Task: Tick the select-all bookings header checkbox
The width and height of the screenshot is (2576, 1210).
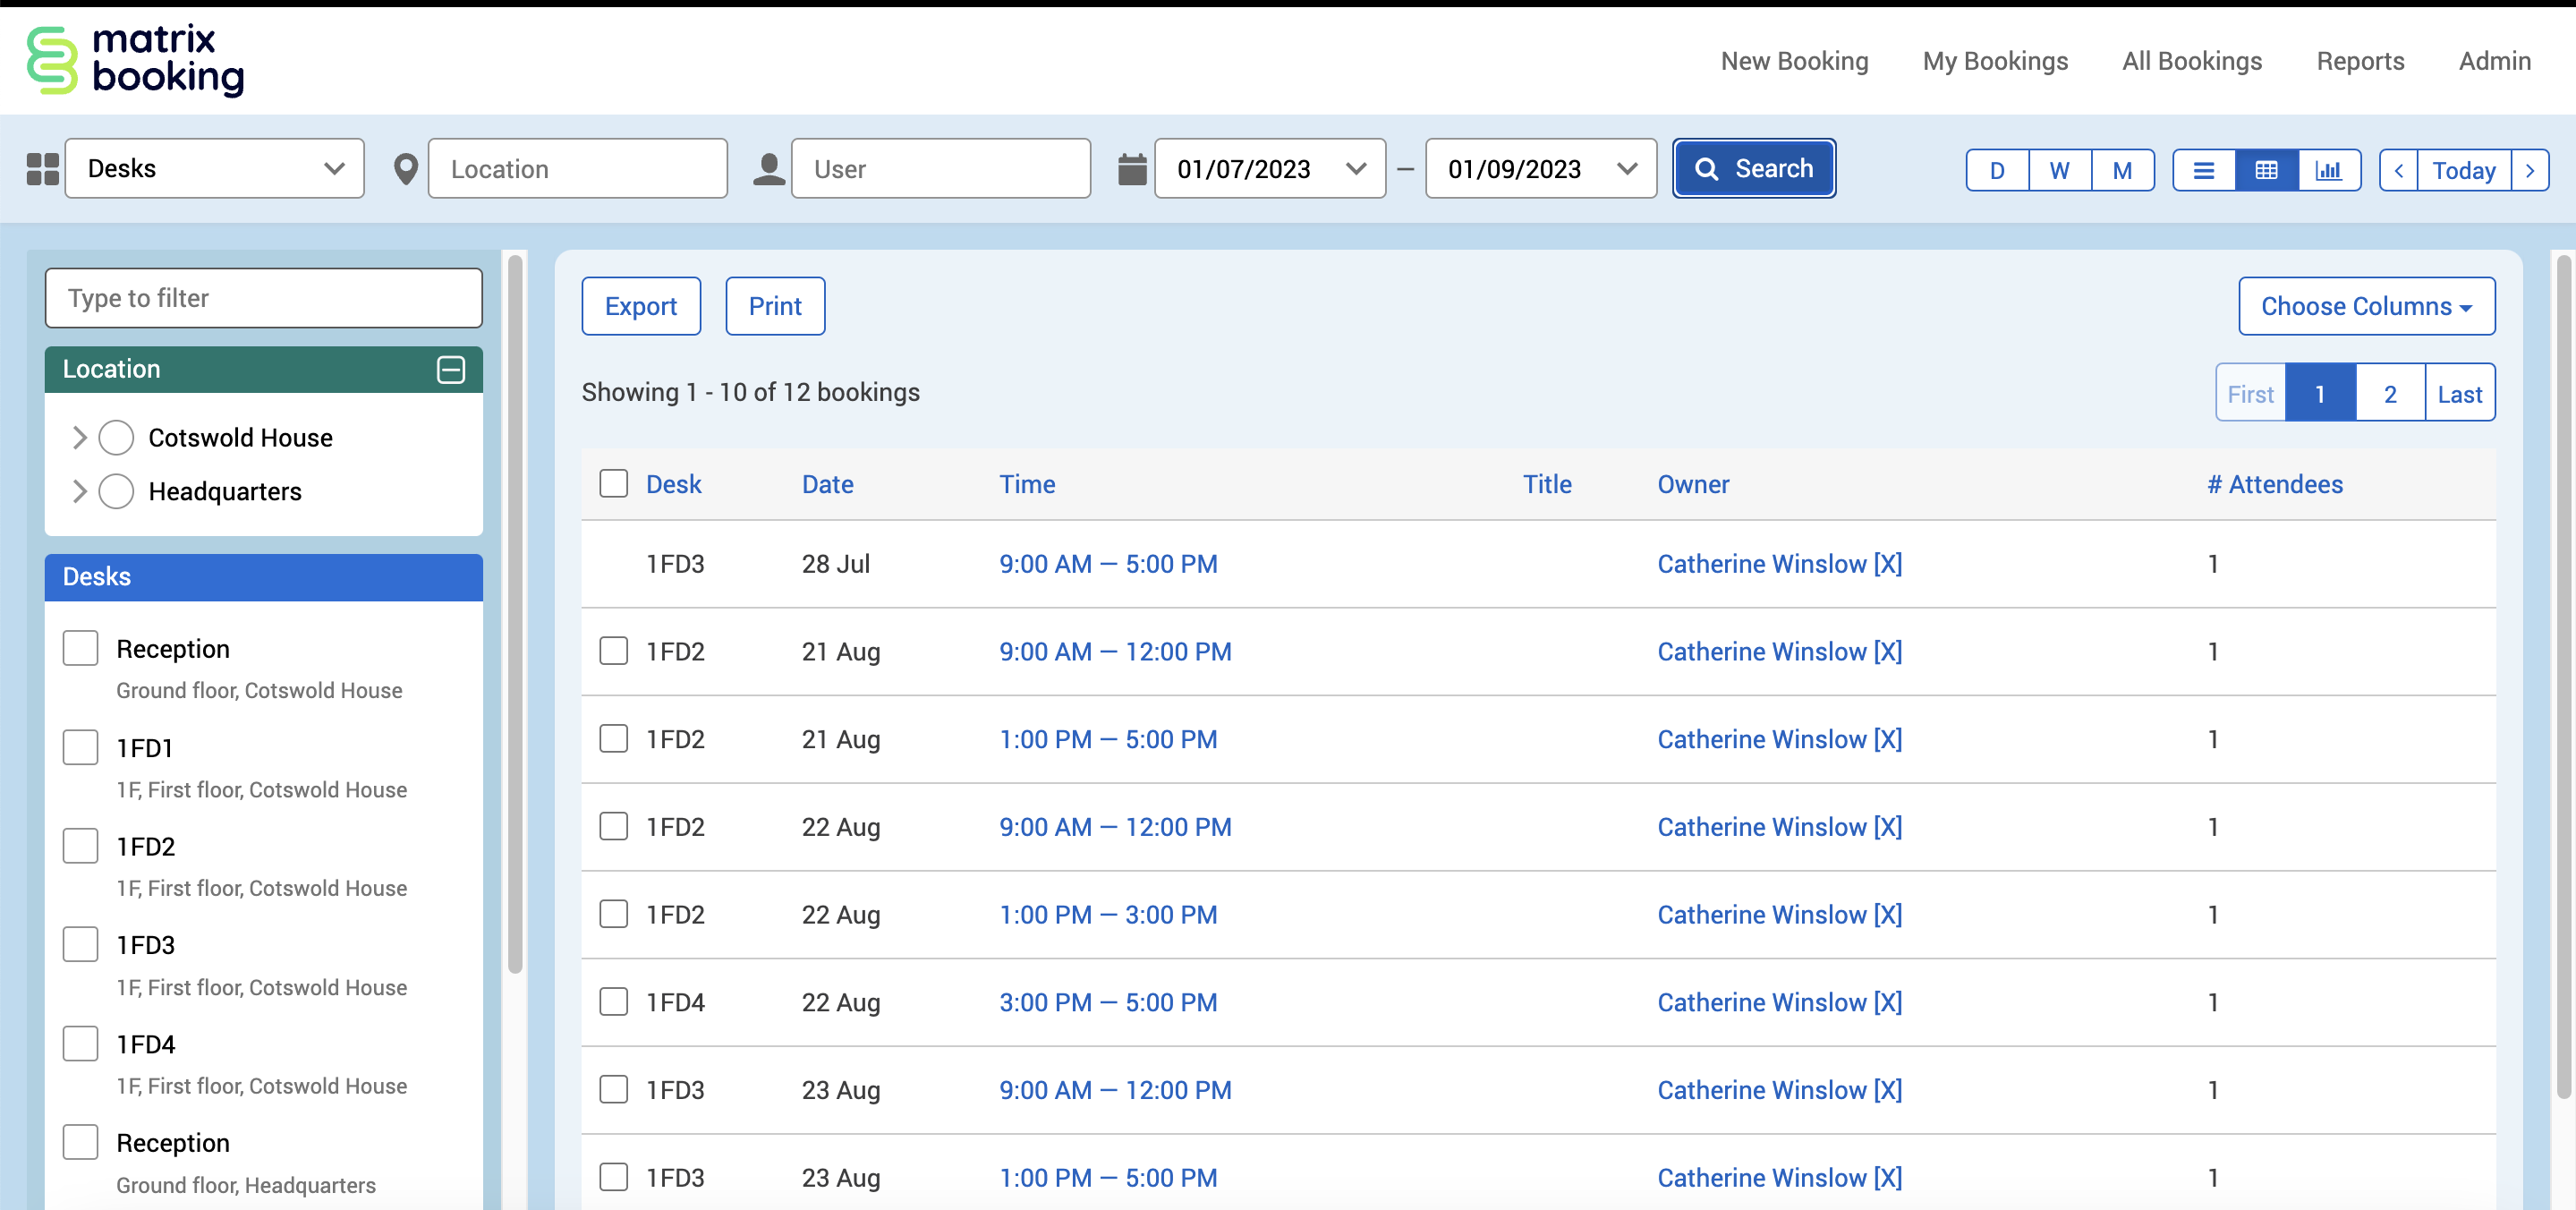Action: pos(613,484)
